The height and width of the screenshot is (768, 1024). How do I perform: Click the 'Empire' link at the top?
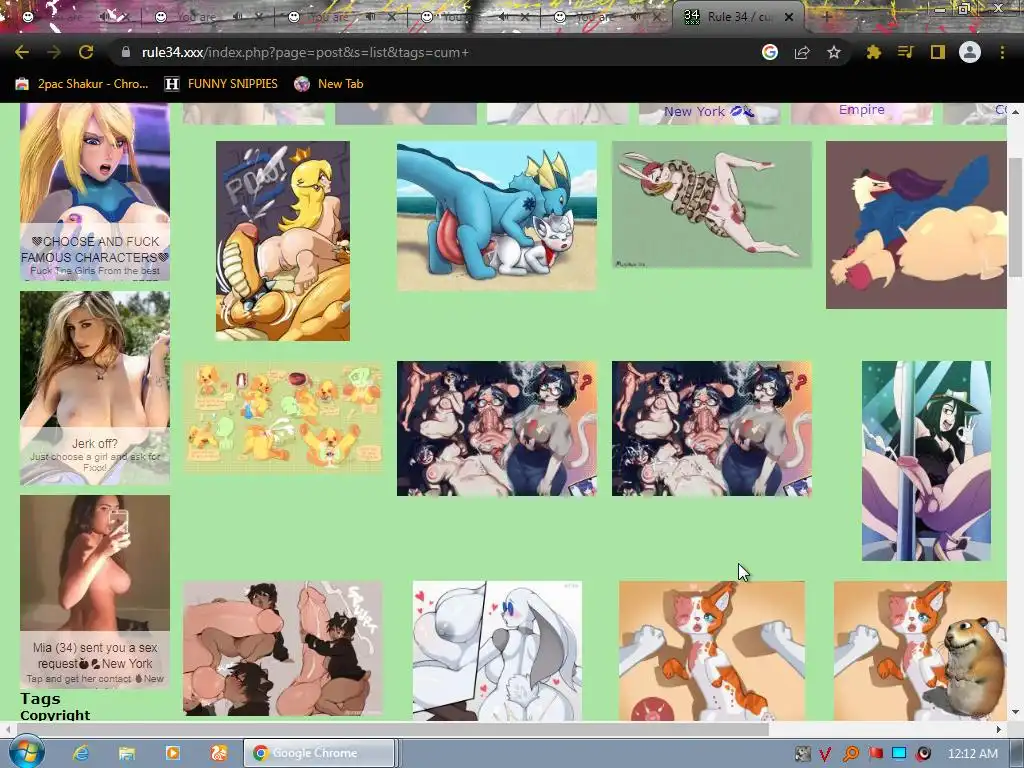861,110
